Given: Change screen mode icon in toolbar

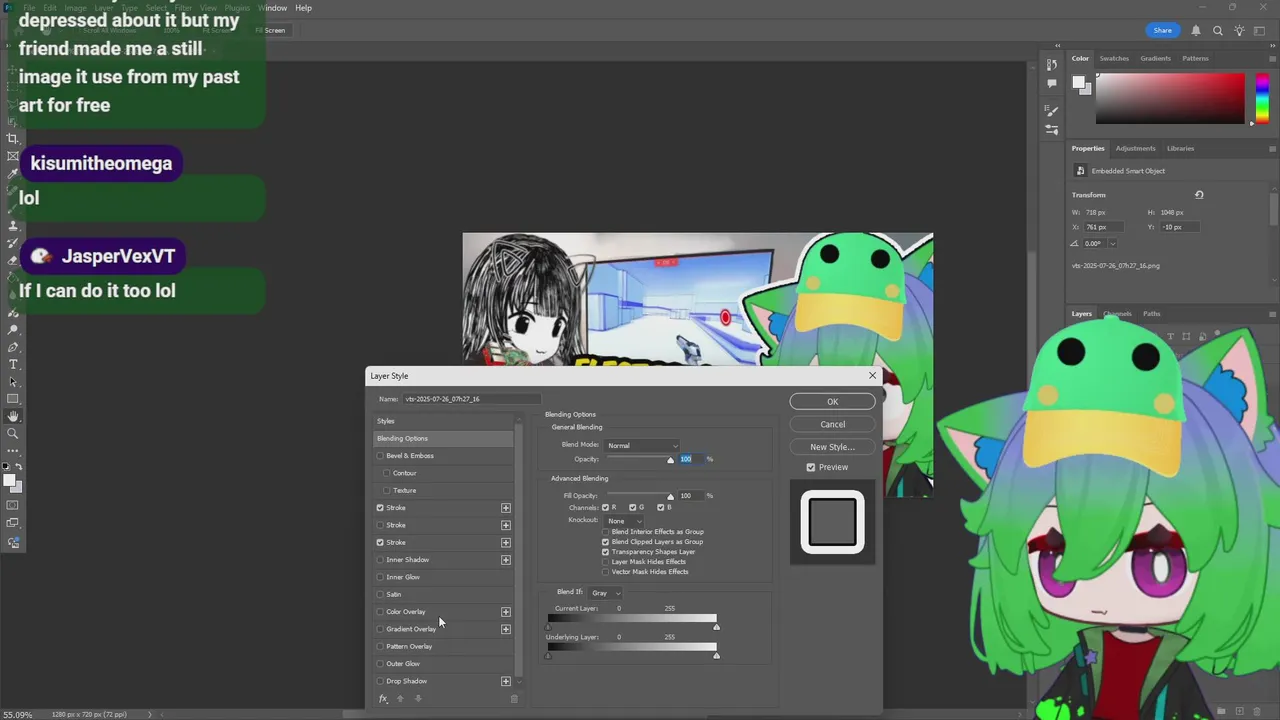Looking at the screenshot, I should [x=13, y=523].
